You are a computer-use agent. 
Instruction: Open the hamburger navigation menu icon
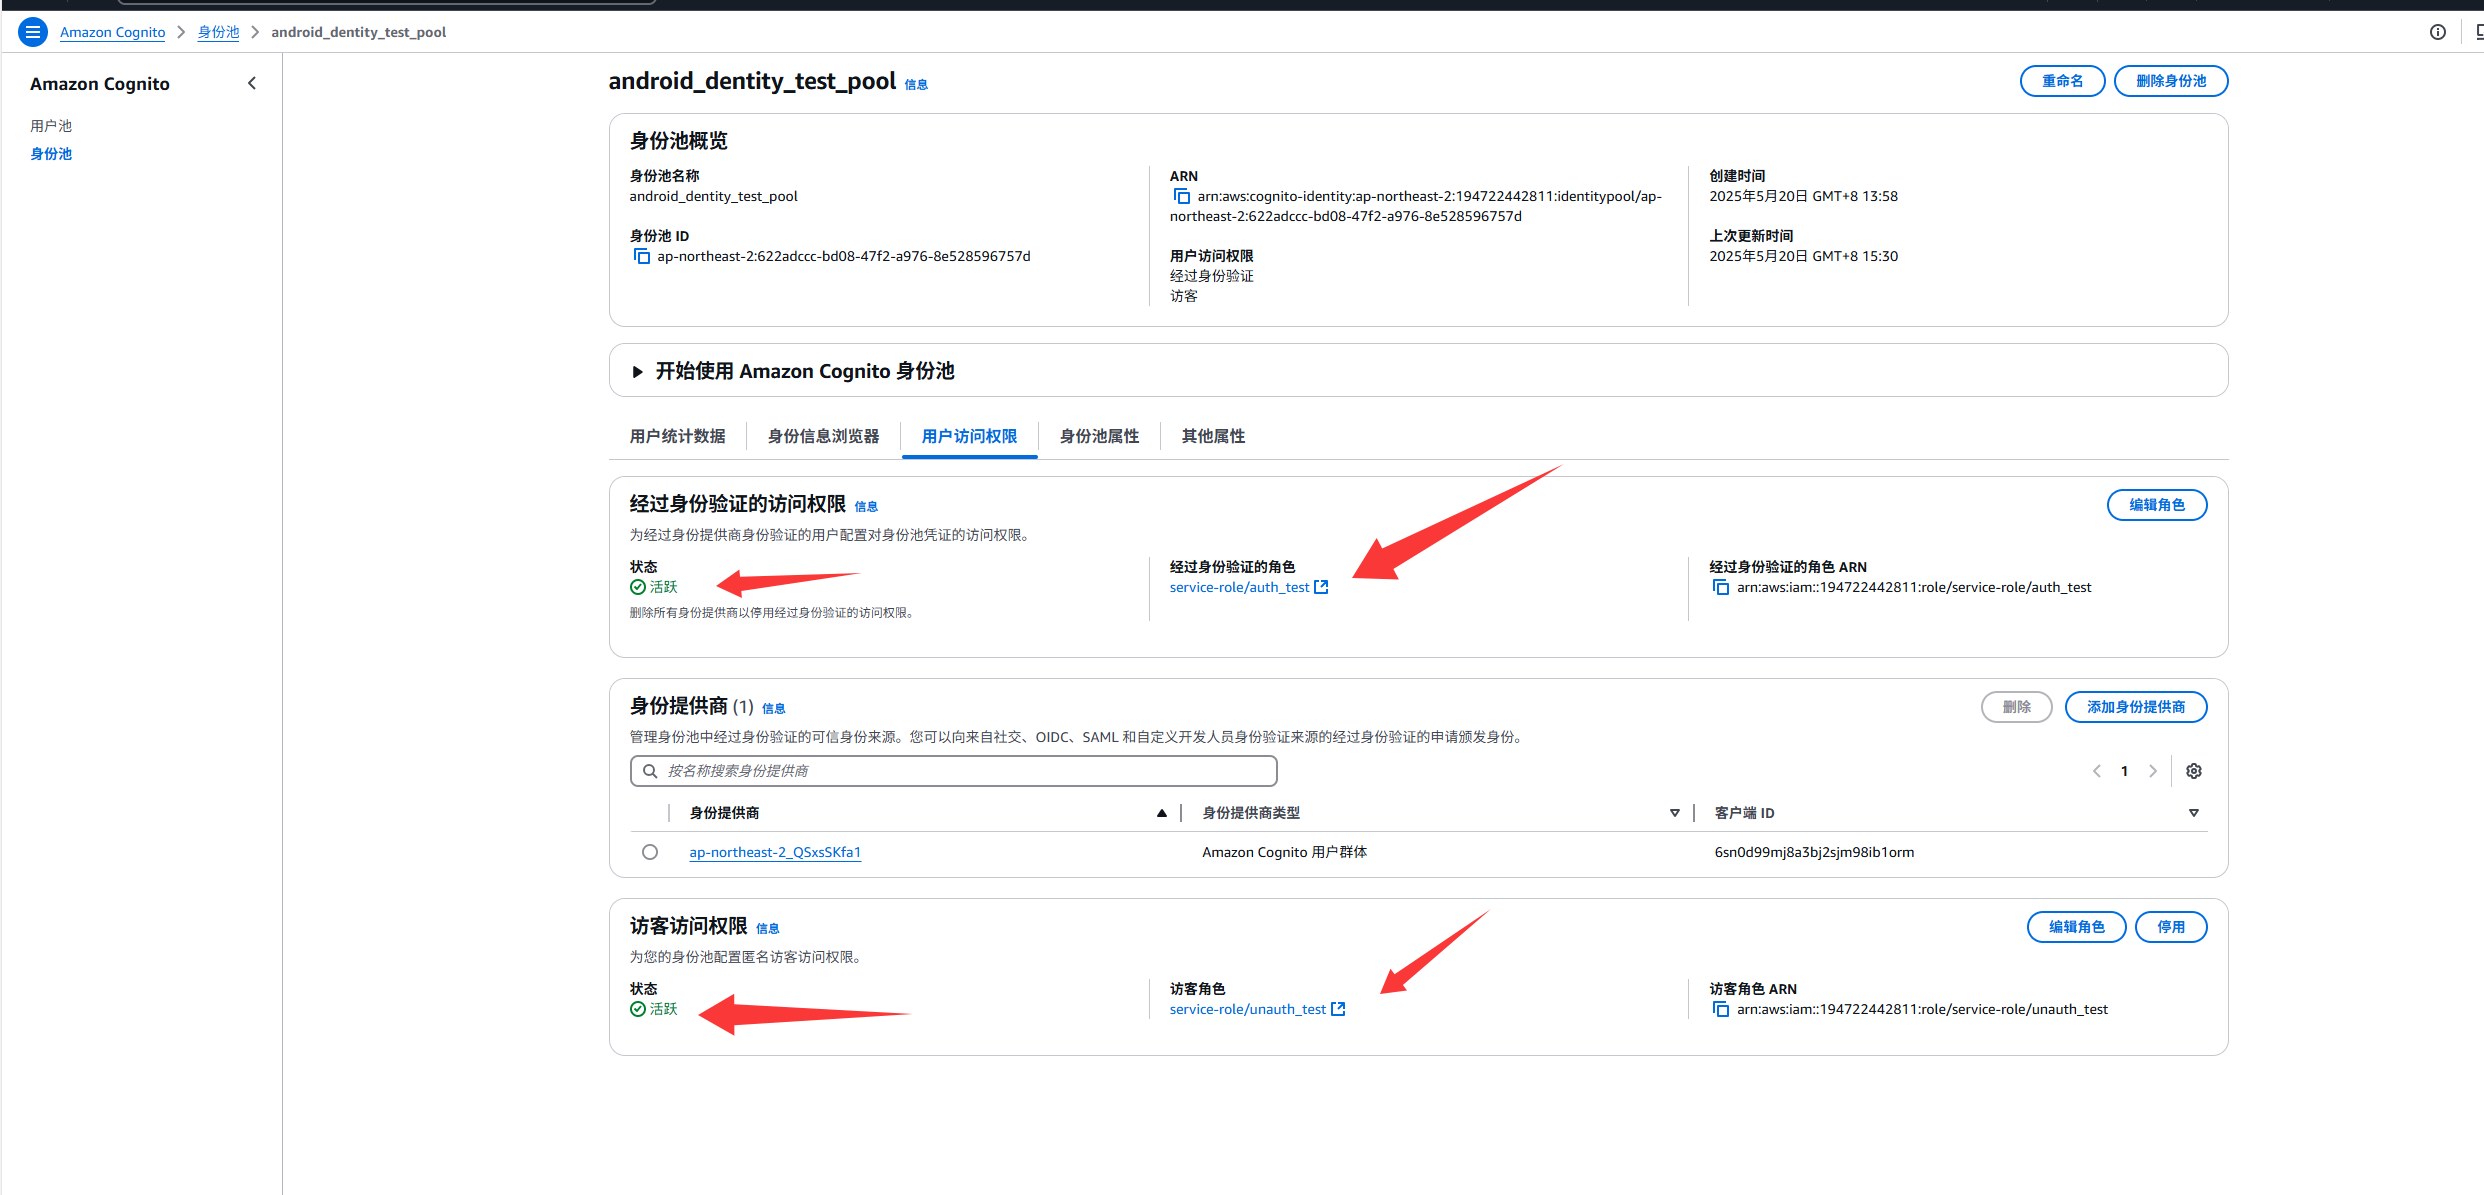click(x=32, y=32)
